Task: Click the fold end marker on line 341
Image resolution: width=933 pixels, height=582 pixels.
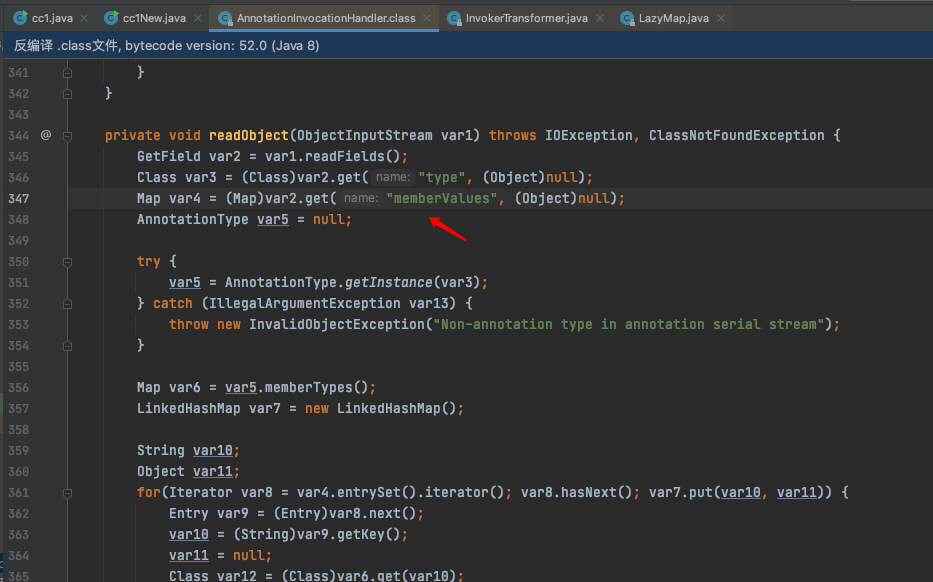Action: point(67,73)
